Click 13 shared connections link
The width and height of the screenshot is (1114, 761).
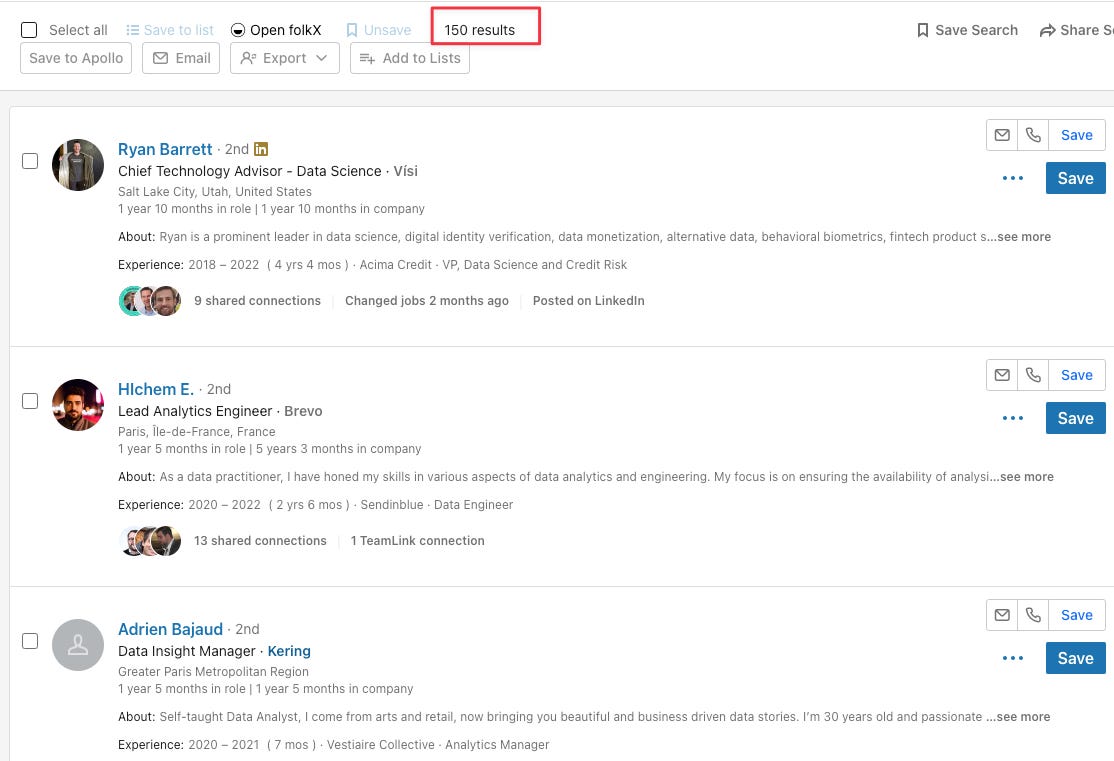(x=261, y=541)
